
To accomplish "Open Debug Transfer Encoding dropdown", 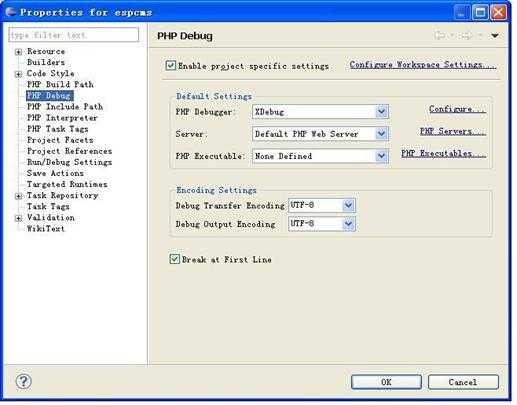I will [348, 205].
